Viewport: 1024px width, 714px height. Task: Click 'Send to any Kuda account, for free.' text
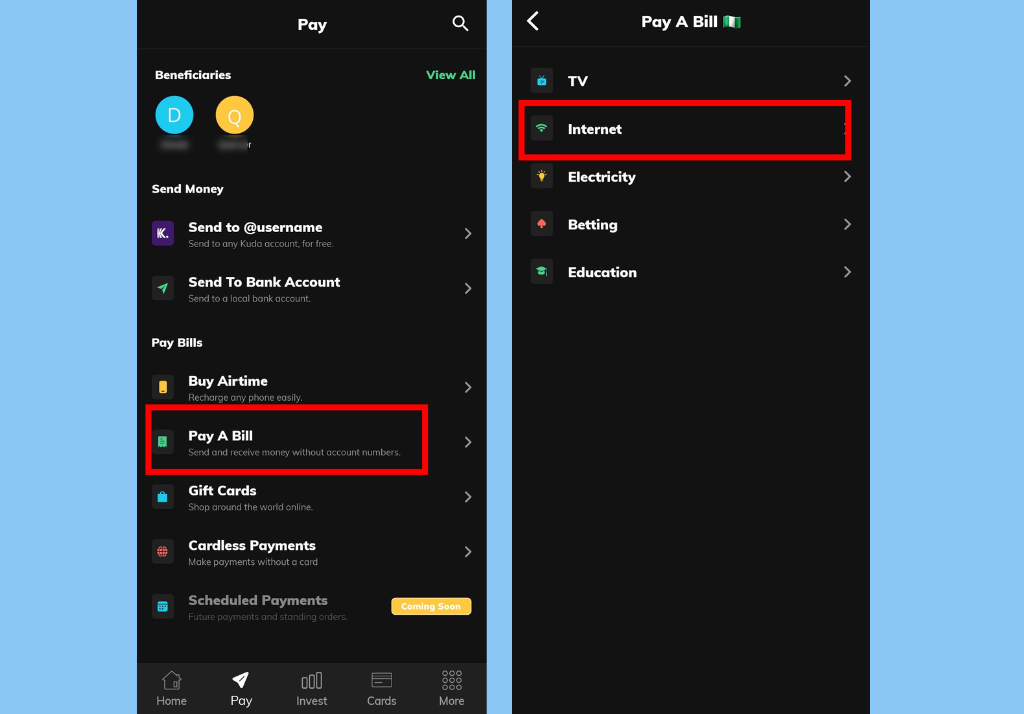[261, 244]
